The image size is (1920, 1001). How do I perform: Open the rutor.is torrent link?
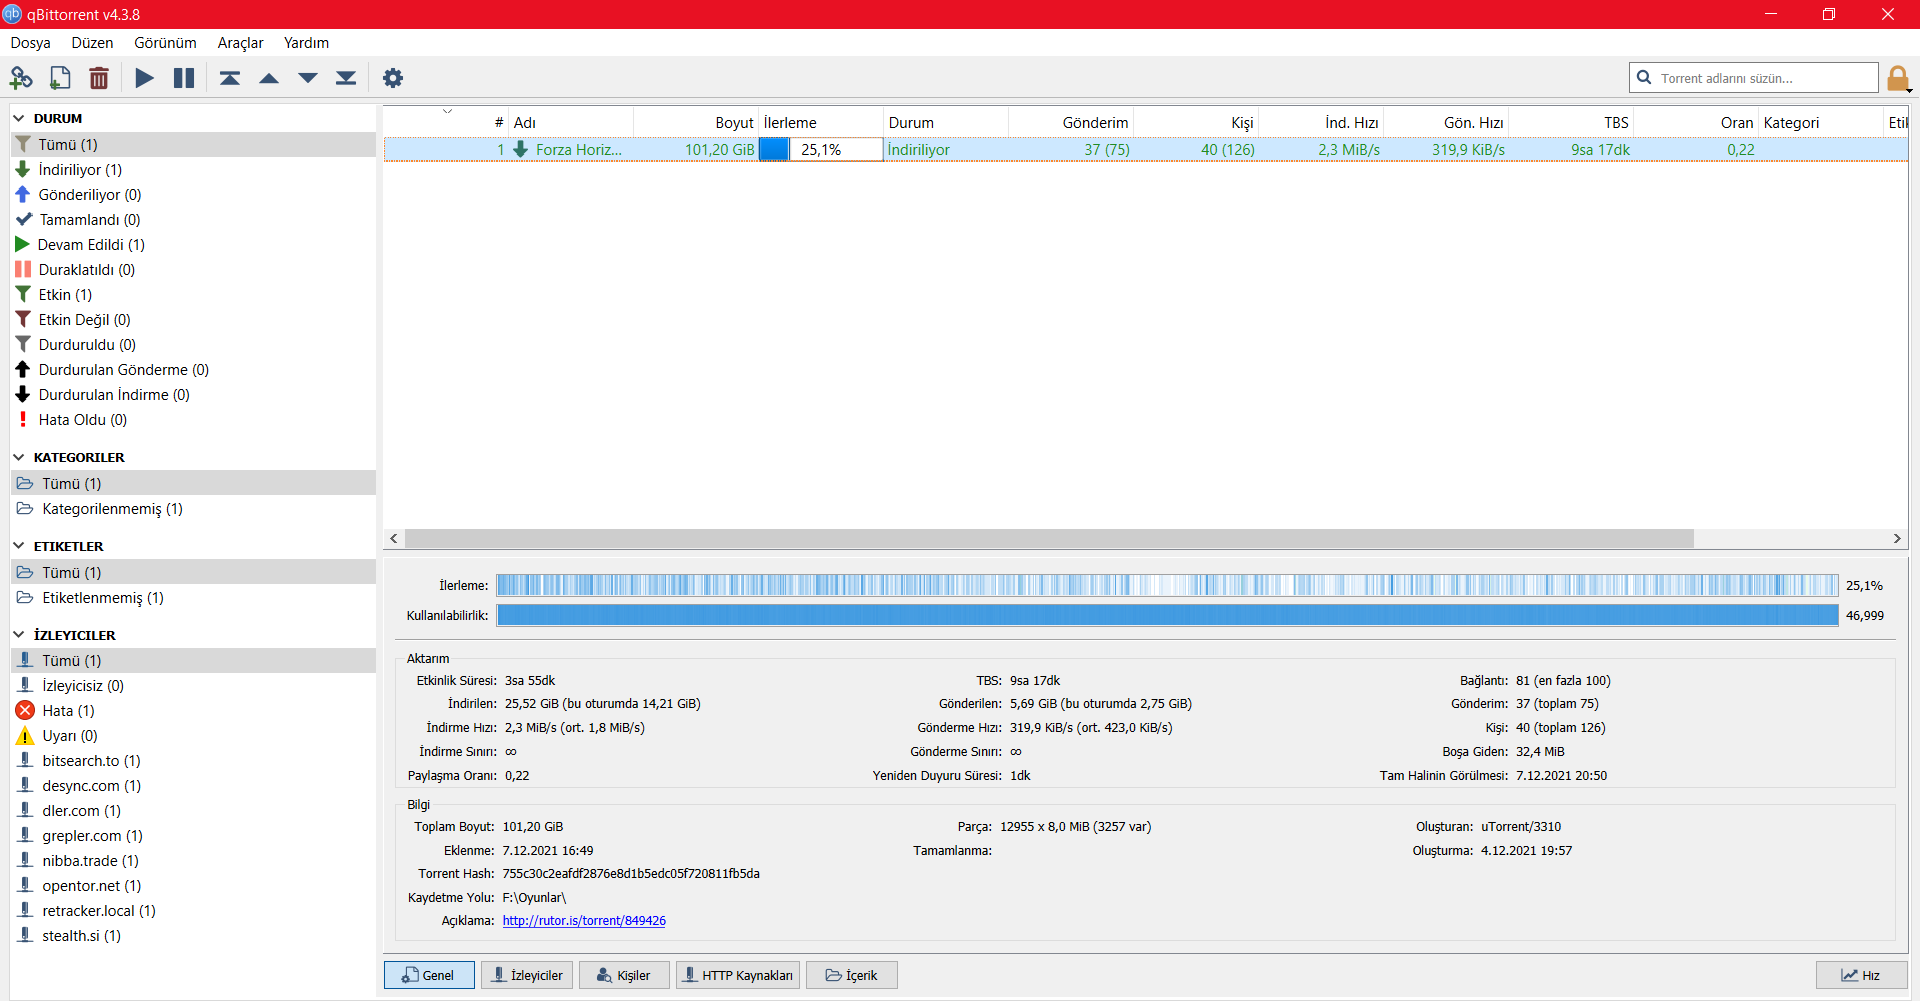584,921
